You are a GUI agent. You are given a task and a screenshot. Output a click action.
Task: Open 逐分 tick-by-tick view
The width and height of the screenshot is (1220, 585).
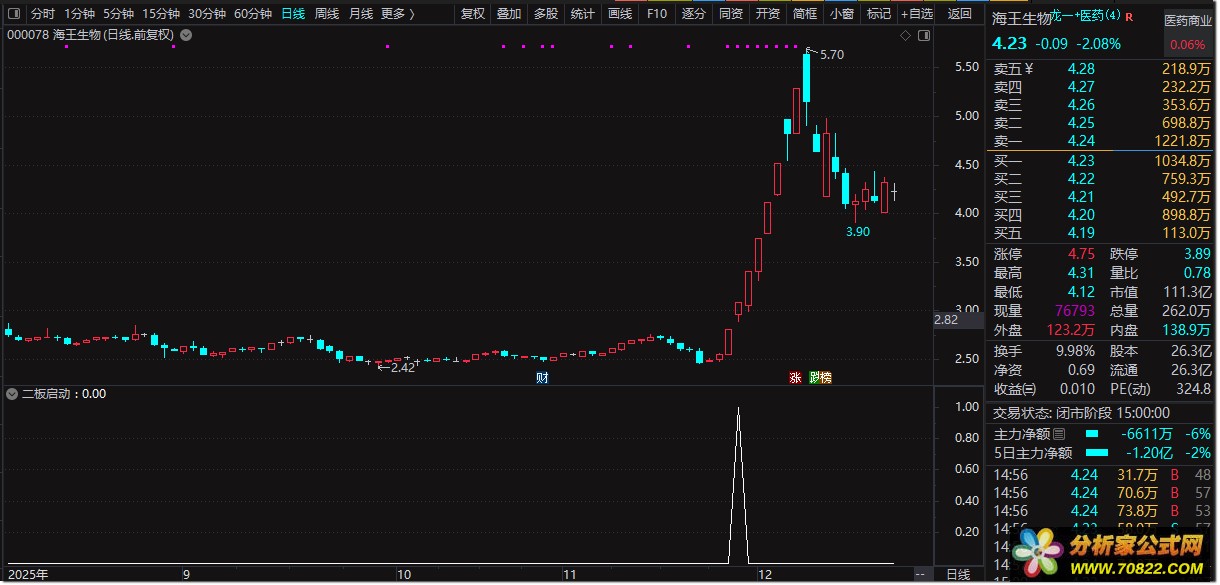693,14
